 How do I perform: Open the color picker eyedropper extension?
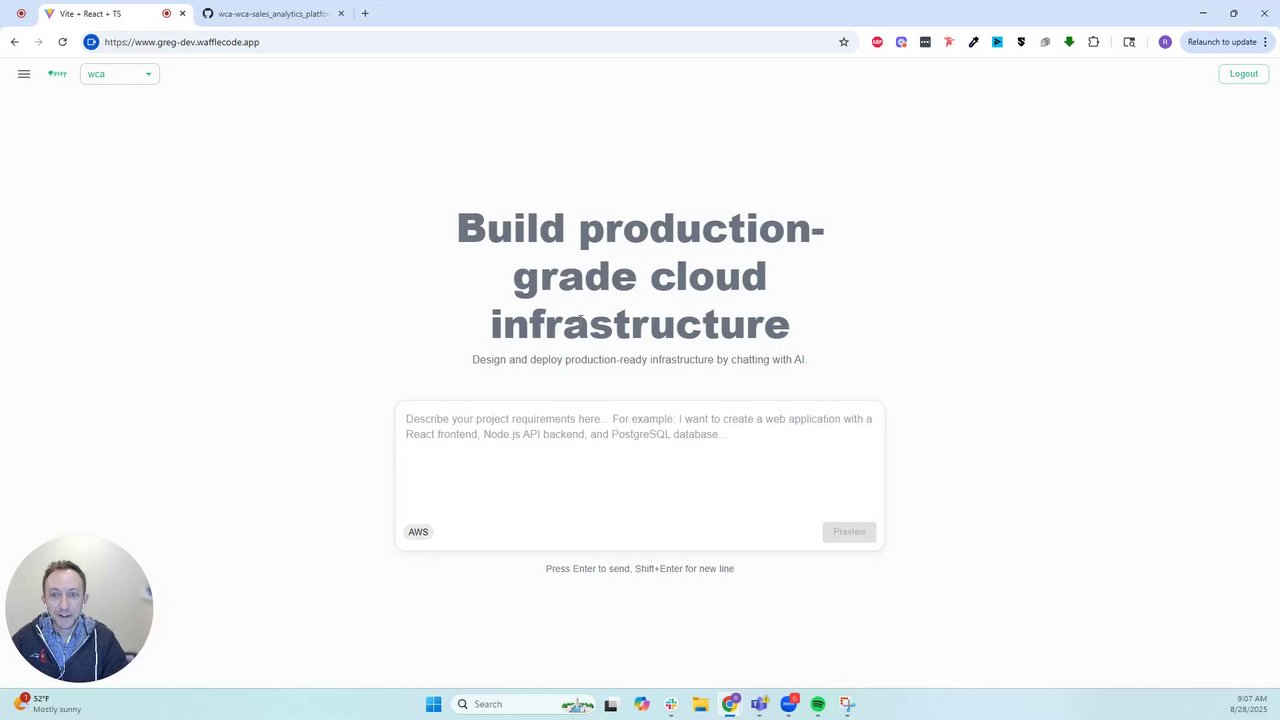(973, 42)
